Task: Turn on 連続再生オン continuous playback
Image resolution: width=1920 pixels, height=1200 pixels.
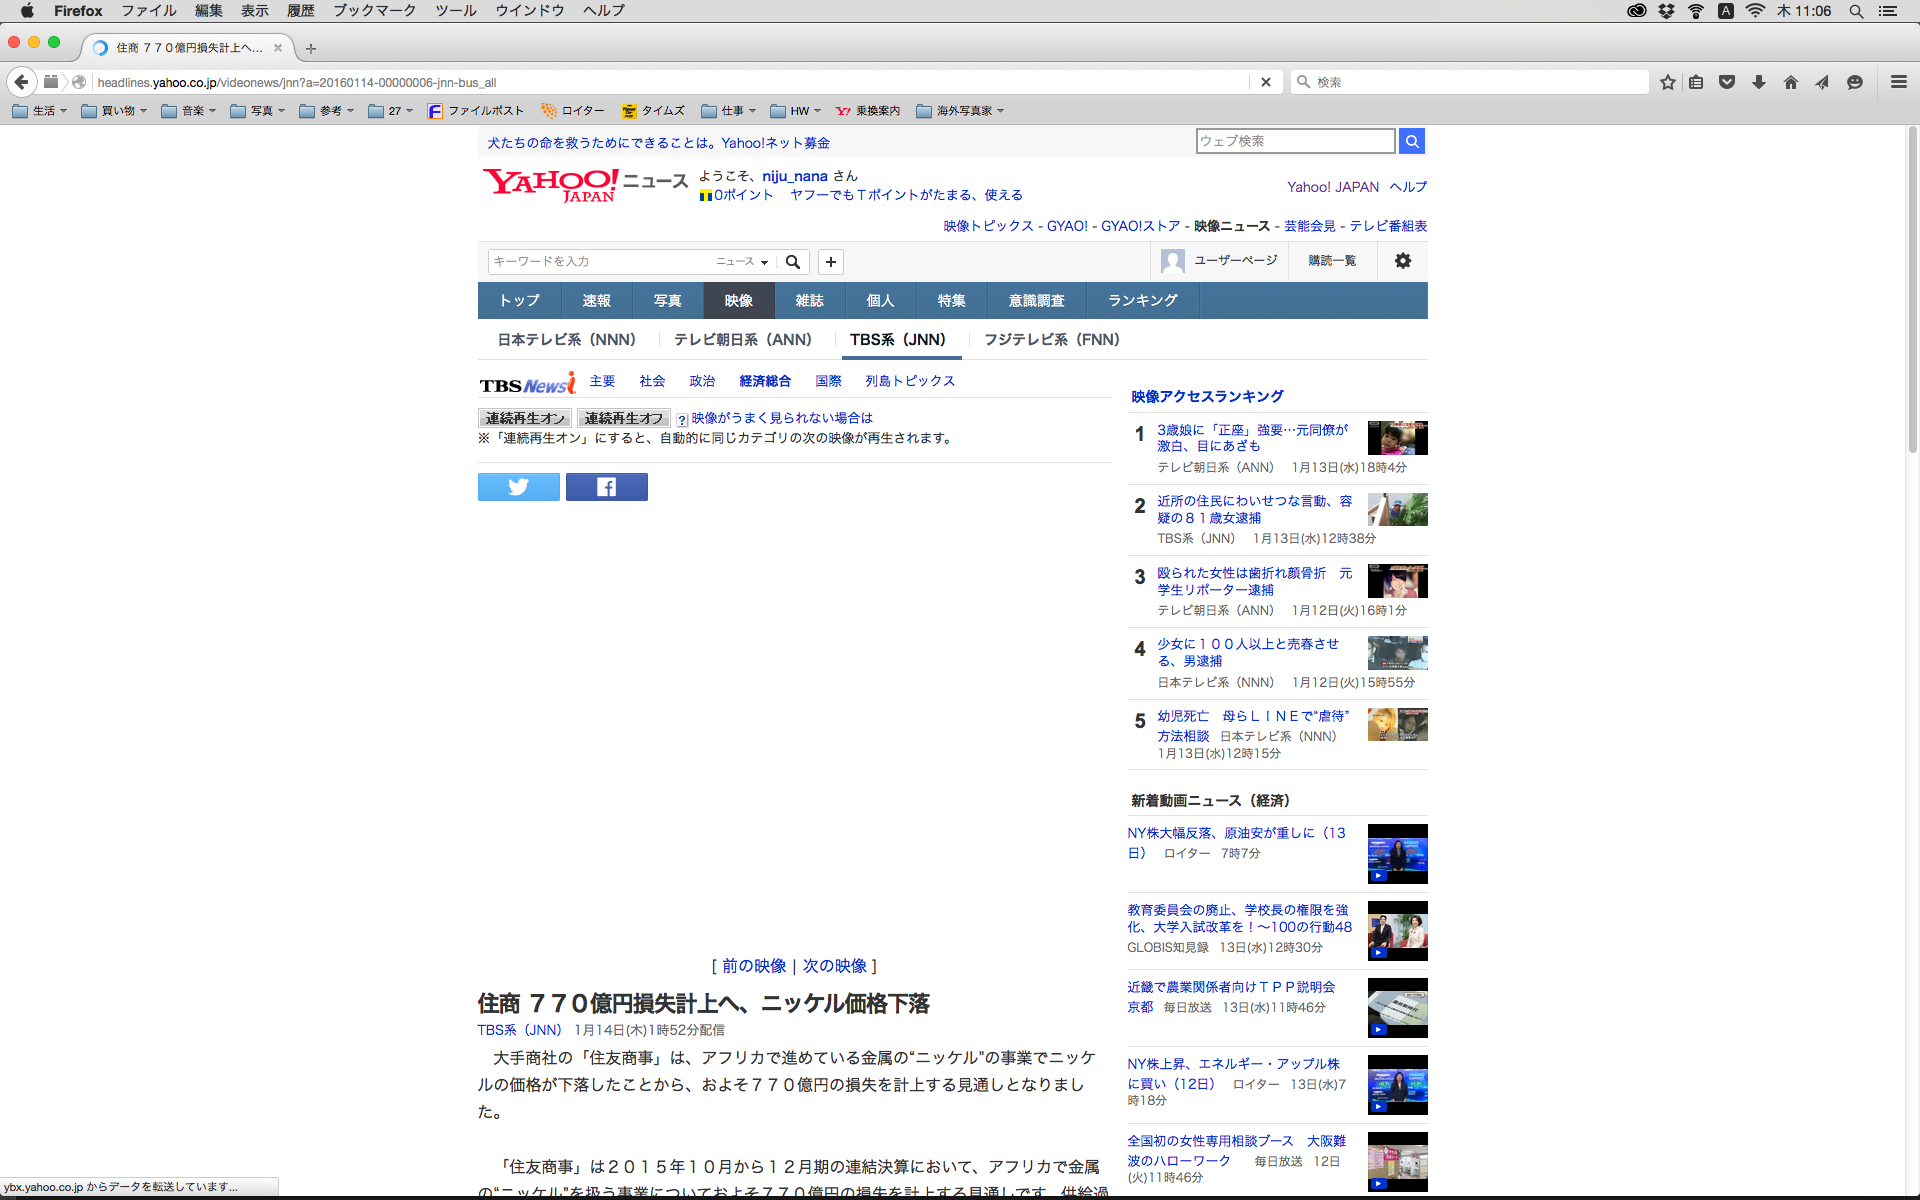Action: 525,418
